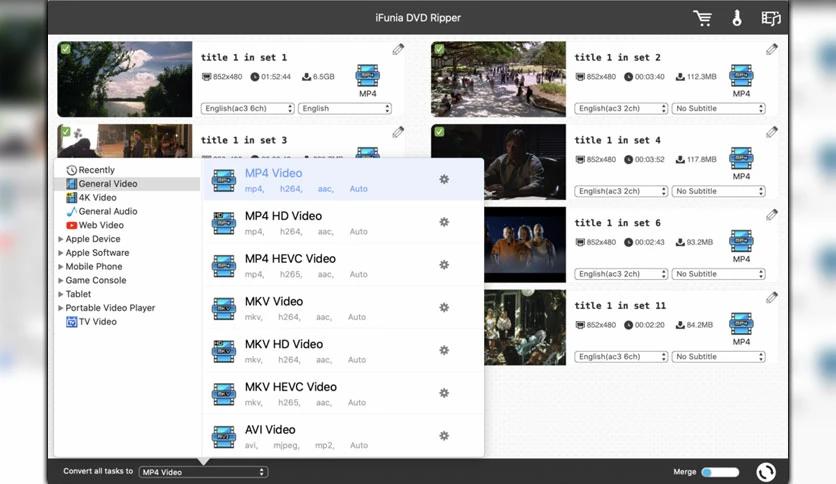The height and width of the screenshot is (484, 836).
Task: Select the 4K Video category
Action: (x=97, y=198)
